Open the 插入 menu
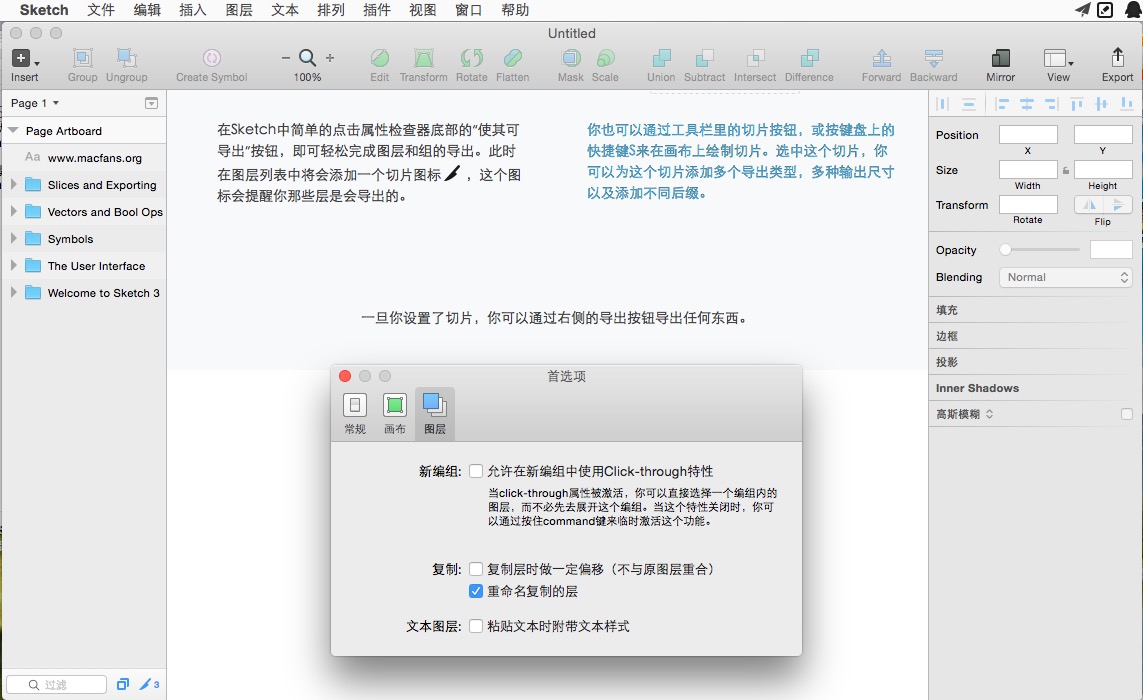Viewport: 1143px width, 700px height. (x=192, y=10)
